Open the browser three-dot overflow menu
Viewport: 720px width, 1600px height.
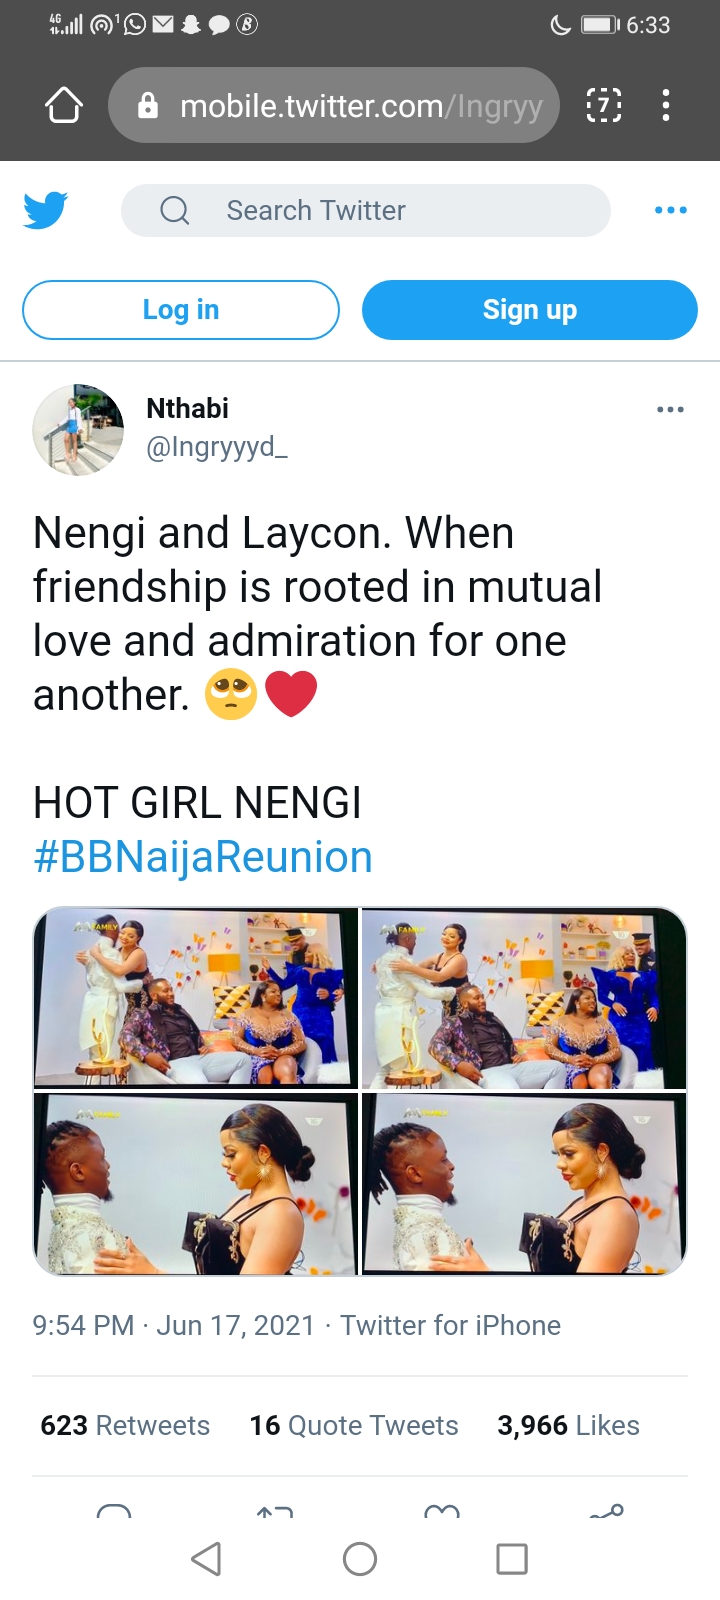tap(665, 105)
